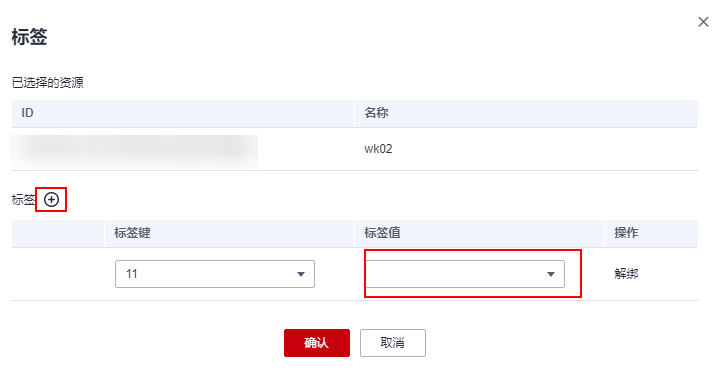Close the 标签 dialog with the X
This screenshot has height=373, width=718.
point(703,22)
